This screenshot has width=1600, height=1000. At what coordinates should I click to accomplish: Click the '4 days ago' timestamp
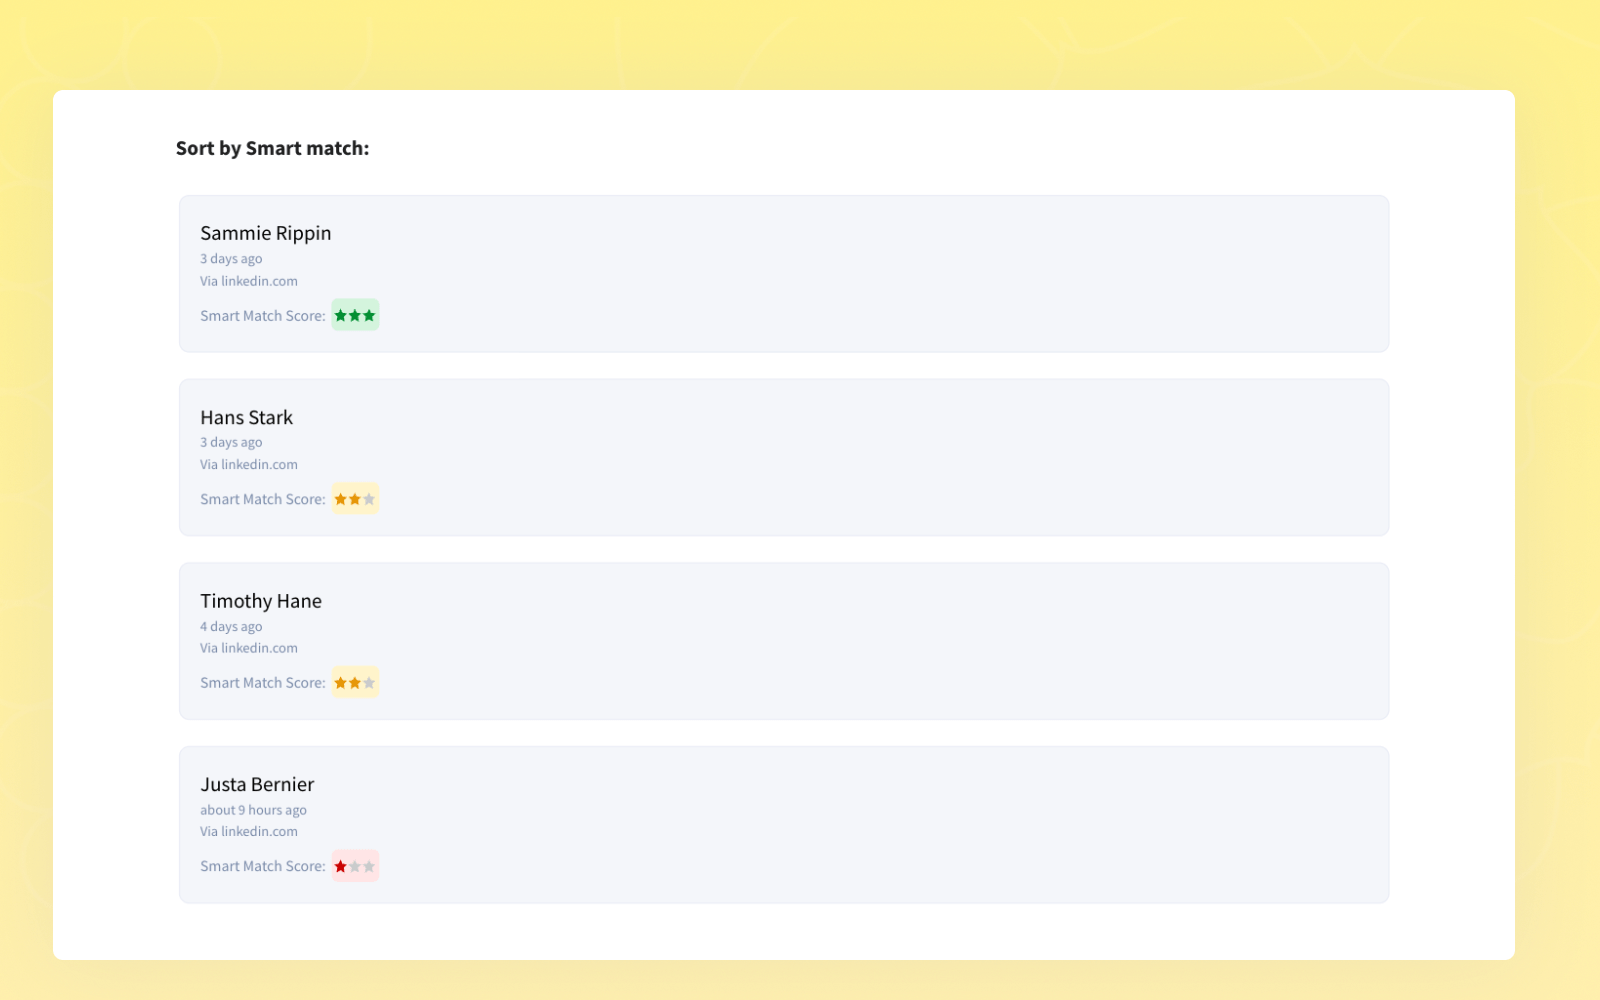tap(231, 627)
